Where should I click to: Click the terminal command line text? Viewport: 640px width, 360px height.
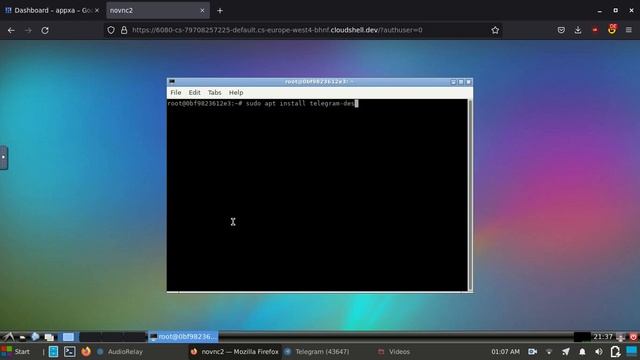[262, 104]
